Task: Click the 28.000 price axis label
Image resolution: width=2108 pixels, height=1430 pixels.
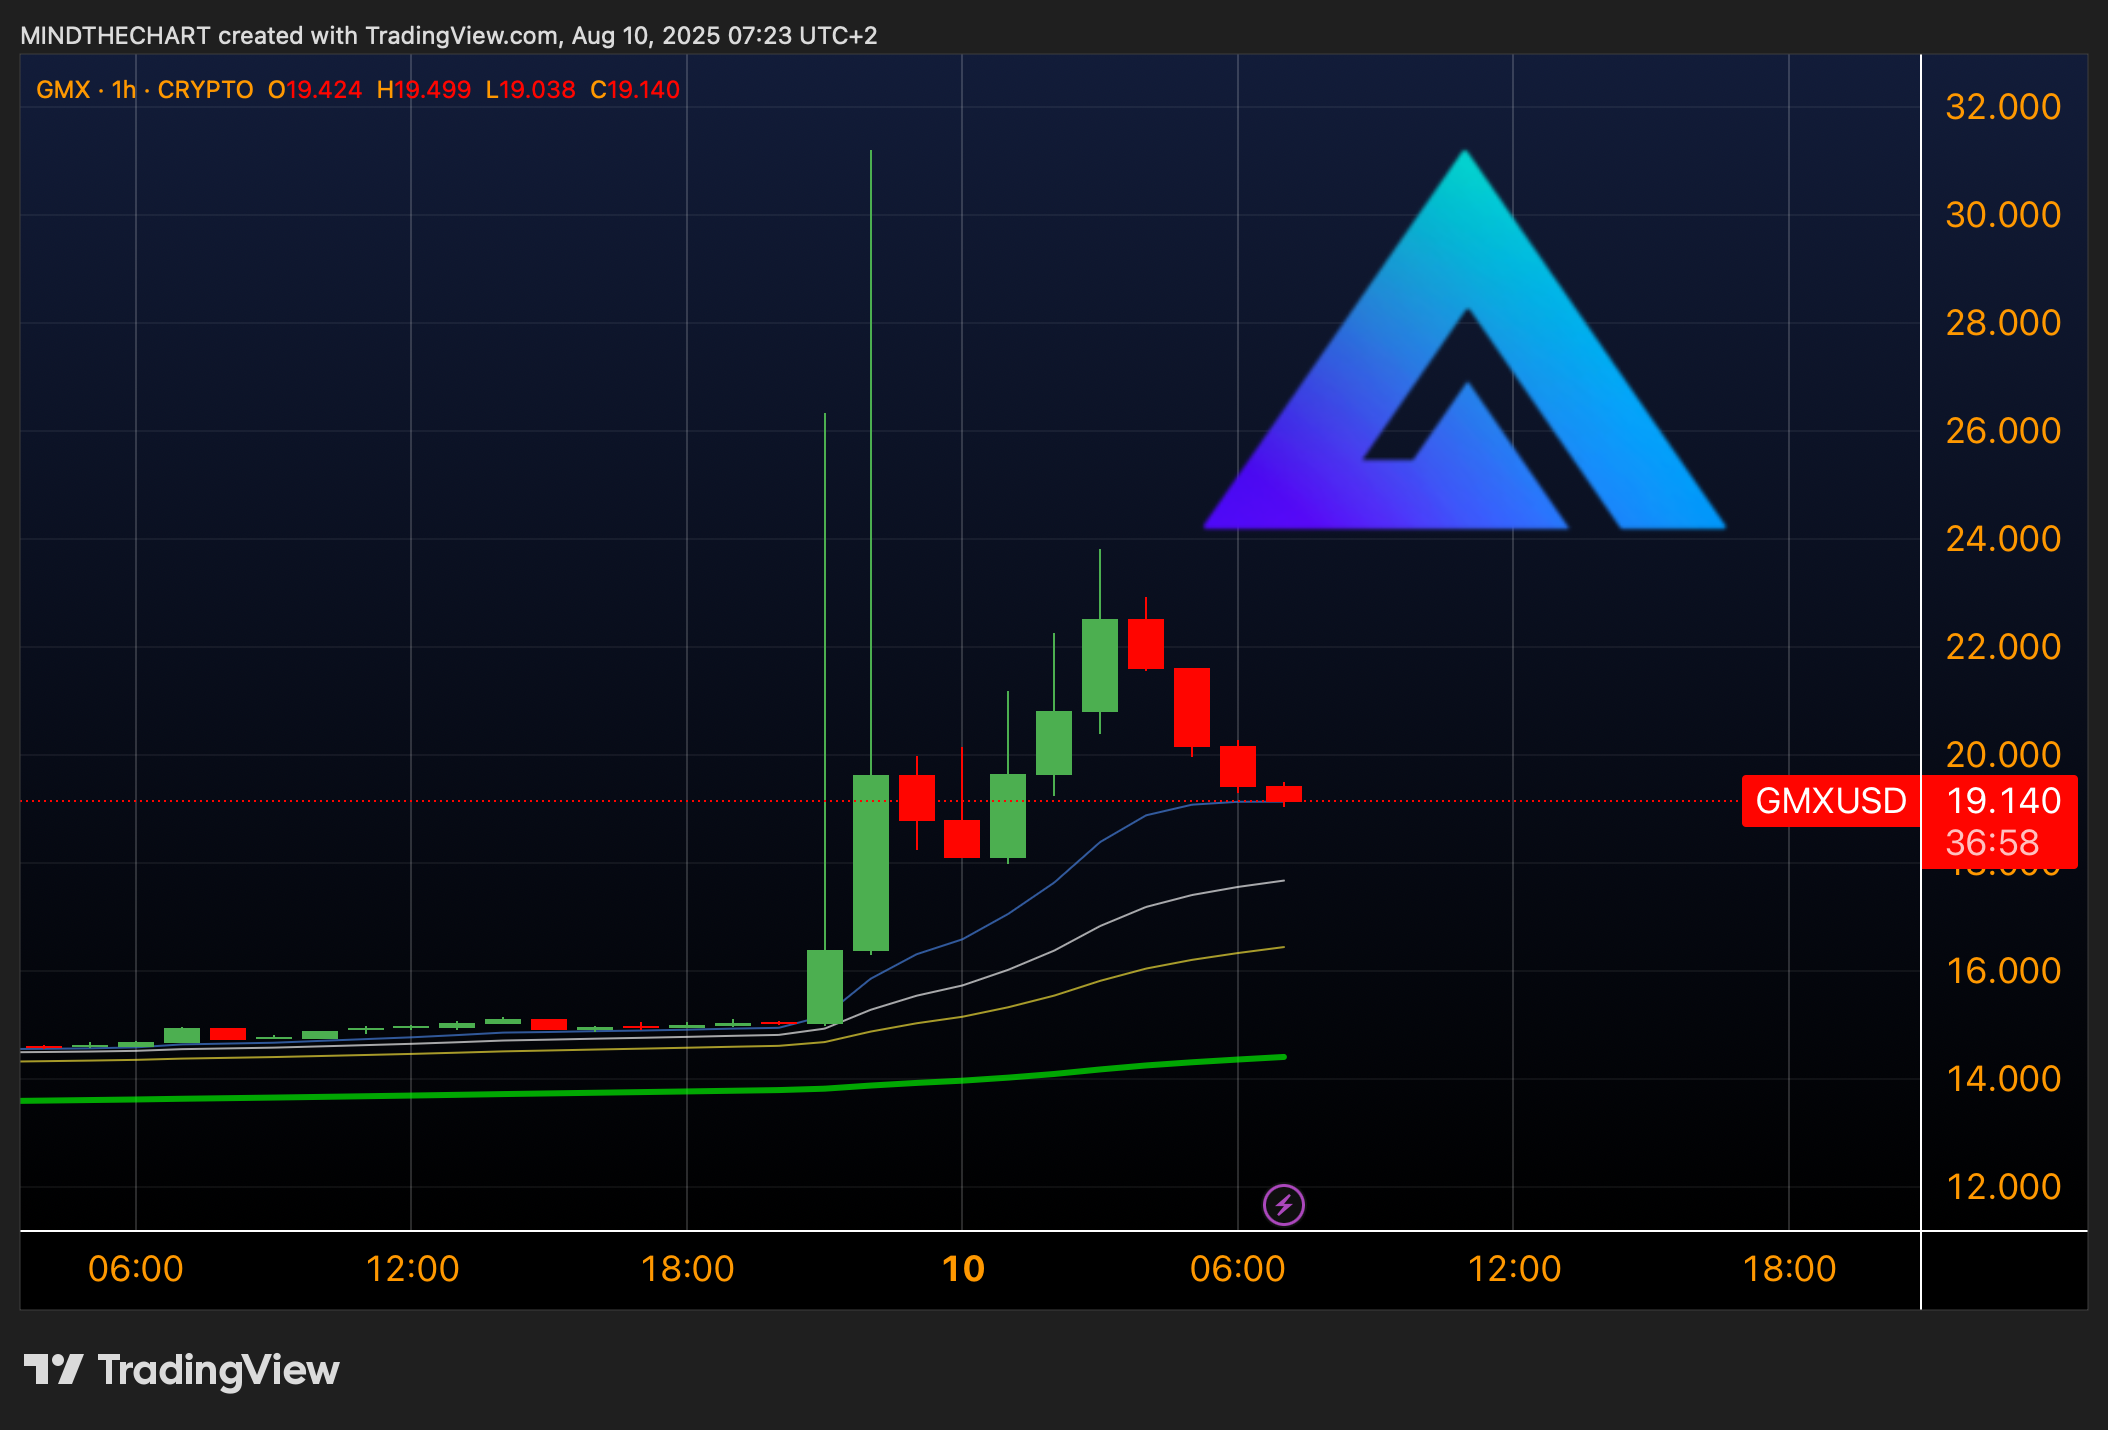Action: 2003,323
